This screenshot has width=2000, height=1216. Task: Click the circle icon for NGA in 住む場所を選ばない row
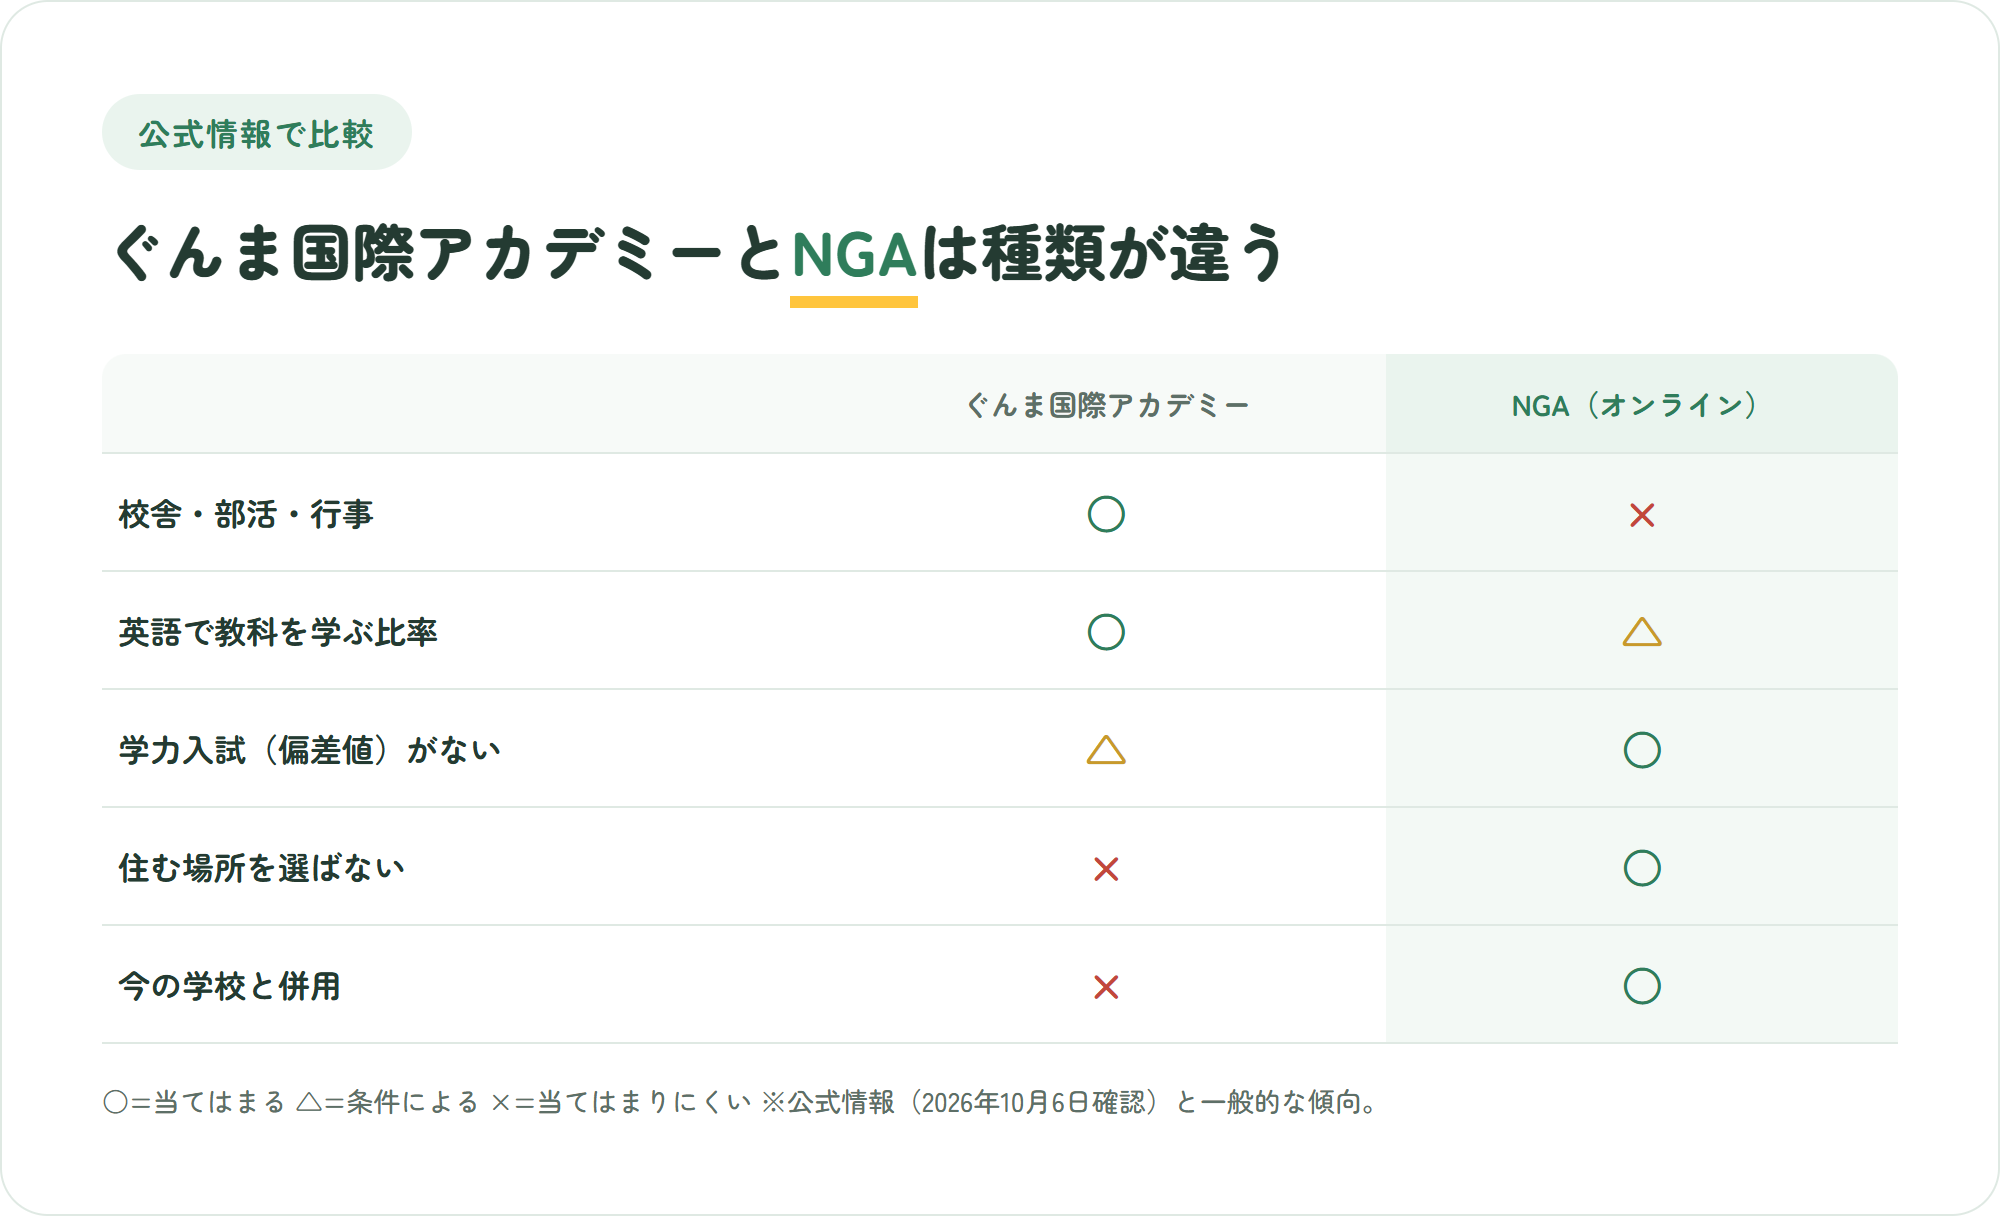click(x=1642, y=868)
